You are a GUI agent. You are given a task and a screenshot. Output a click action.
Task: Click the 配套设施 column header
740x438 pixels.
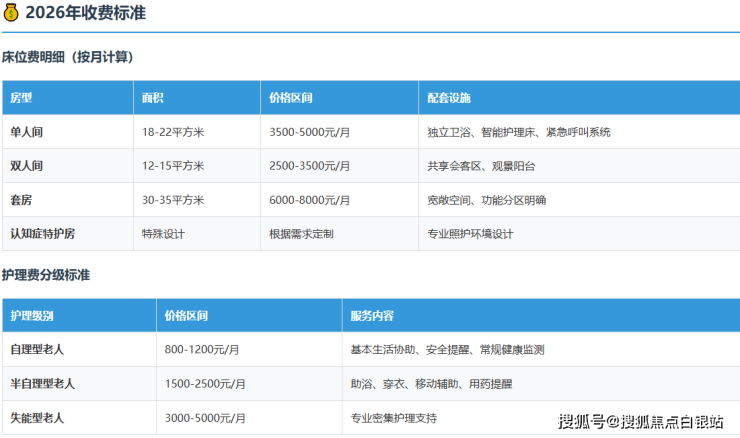[448, 98]
